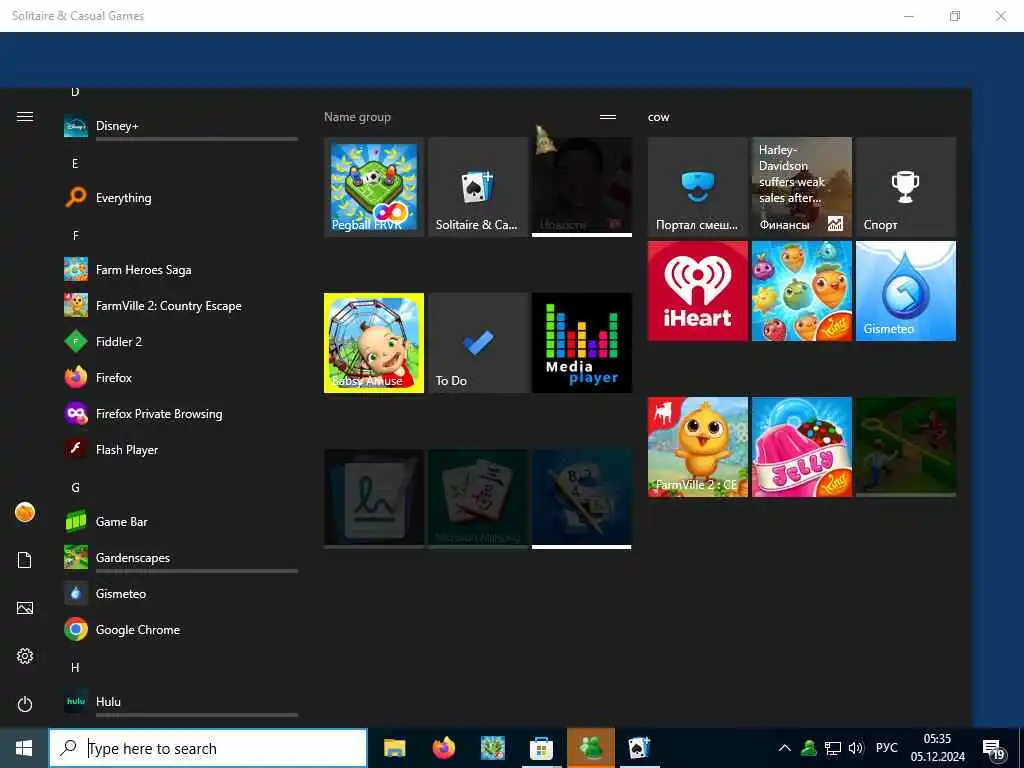
Task: Launch Gardenscapes from the app list
Action: coord(181,557)
